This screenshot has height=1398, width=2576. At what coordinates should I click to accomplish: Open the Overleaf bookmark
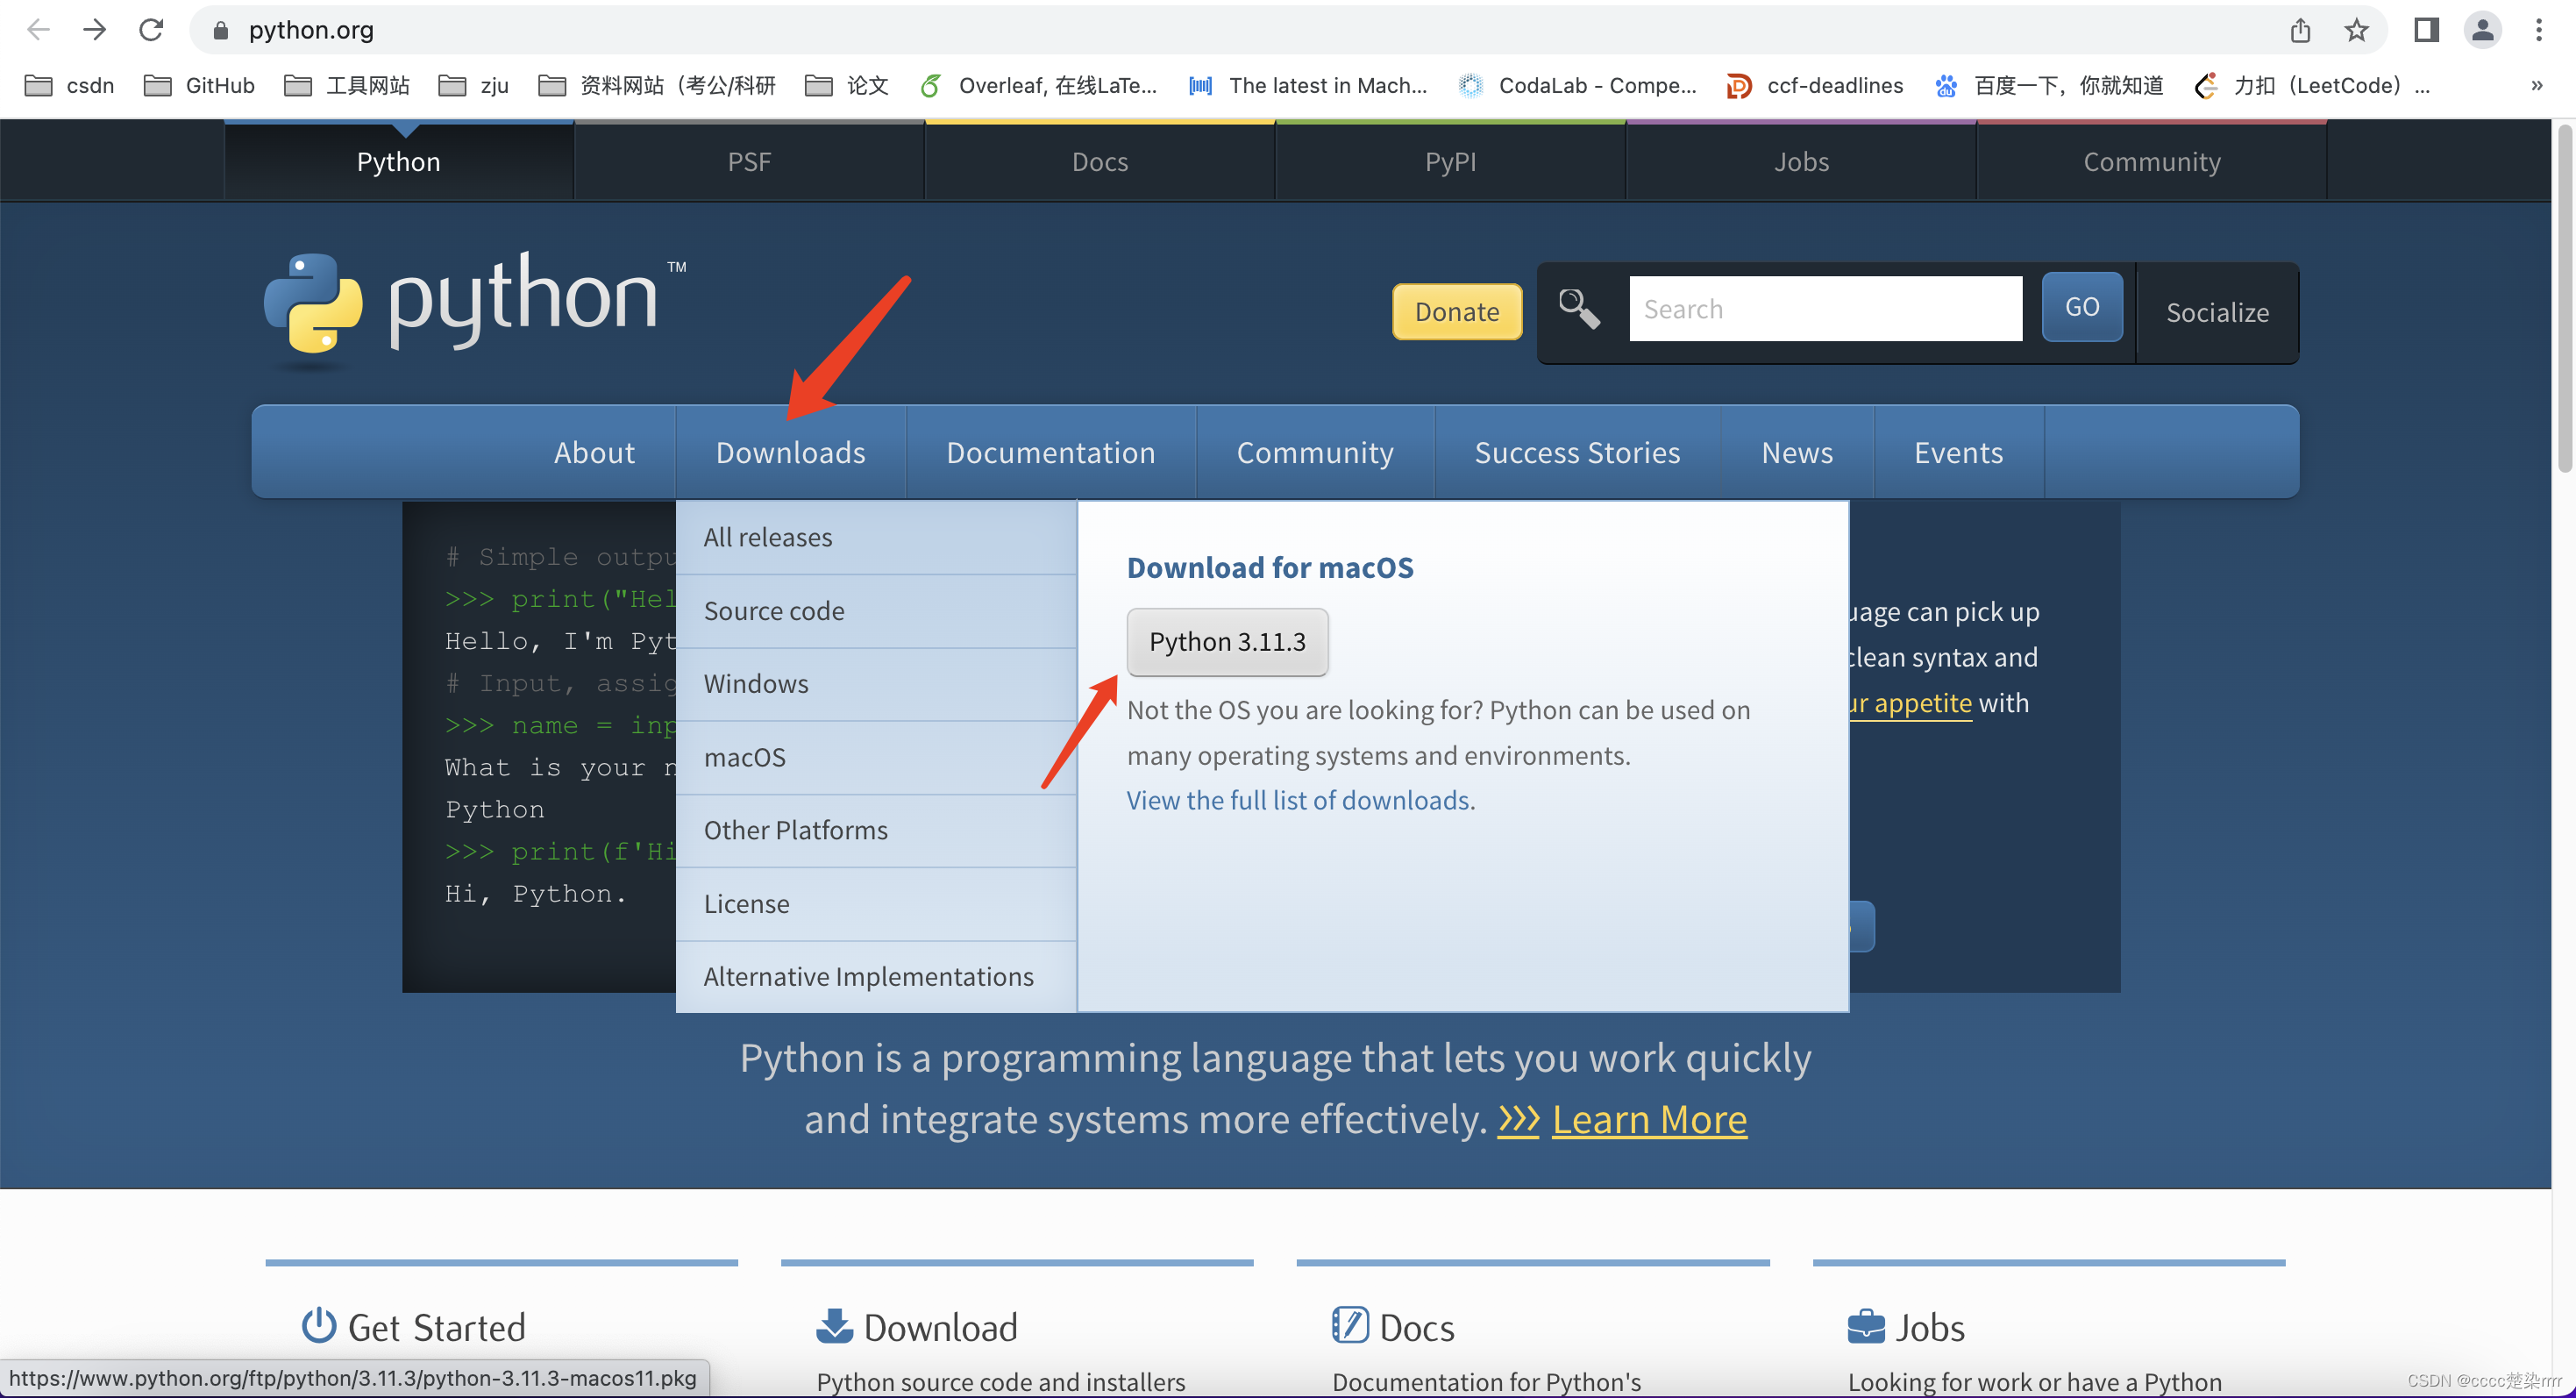tap(1038, 86)
